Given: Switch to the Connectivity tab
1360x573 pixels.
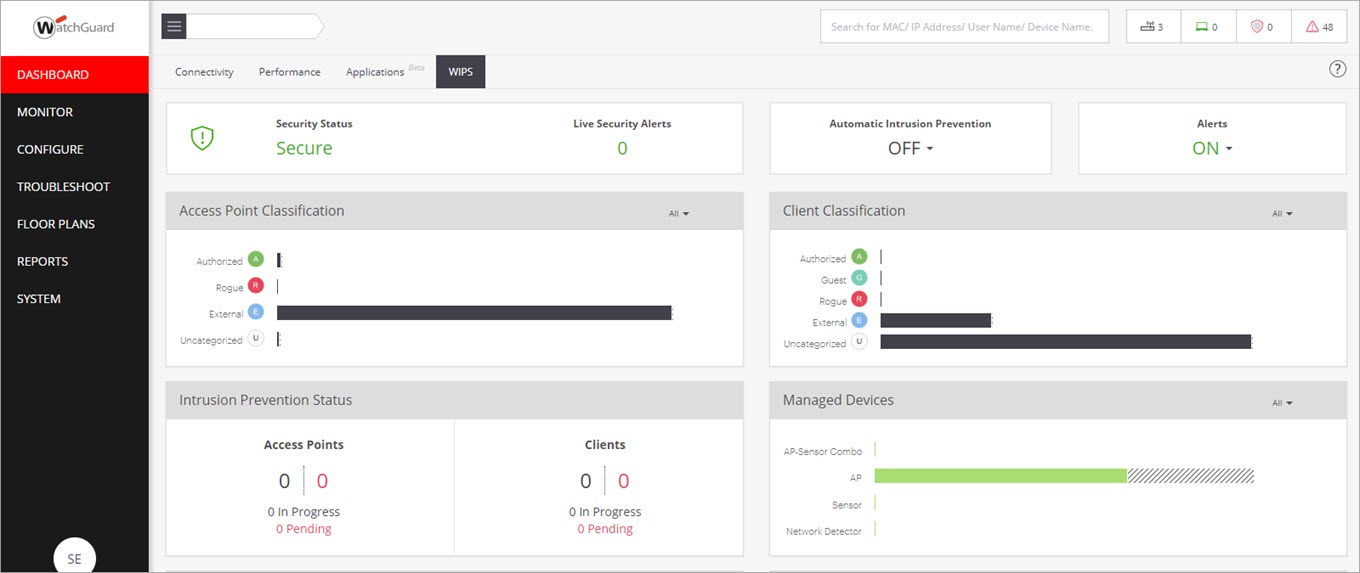Looking at the screenshot, I should click(x=204, y=72).
